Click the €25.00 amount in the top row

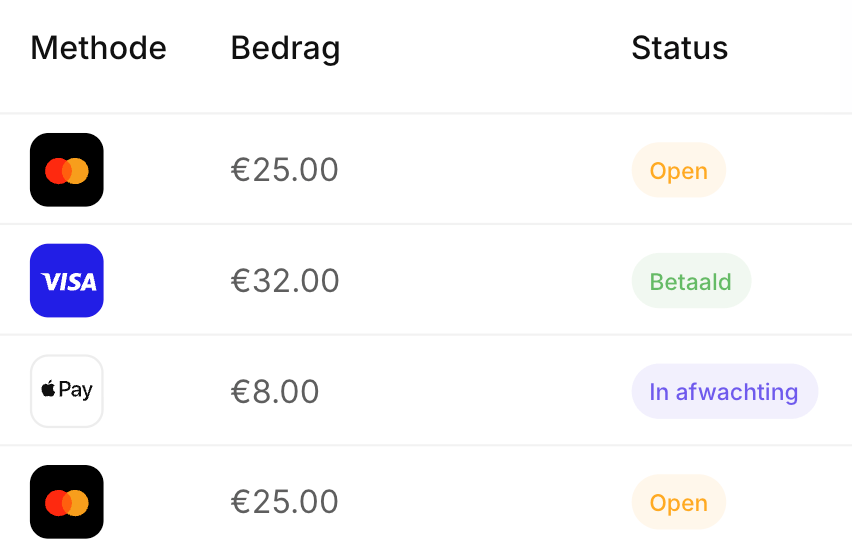(x=284, y=171)
